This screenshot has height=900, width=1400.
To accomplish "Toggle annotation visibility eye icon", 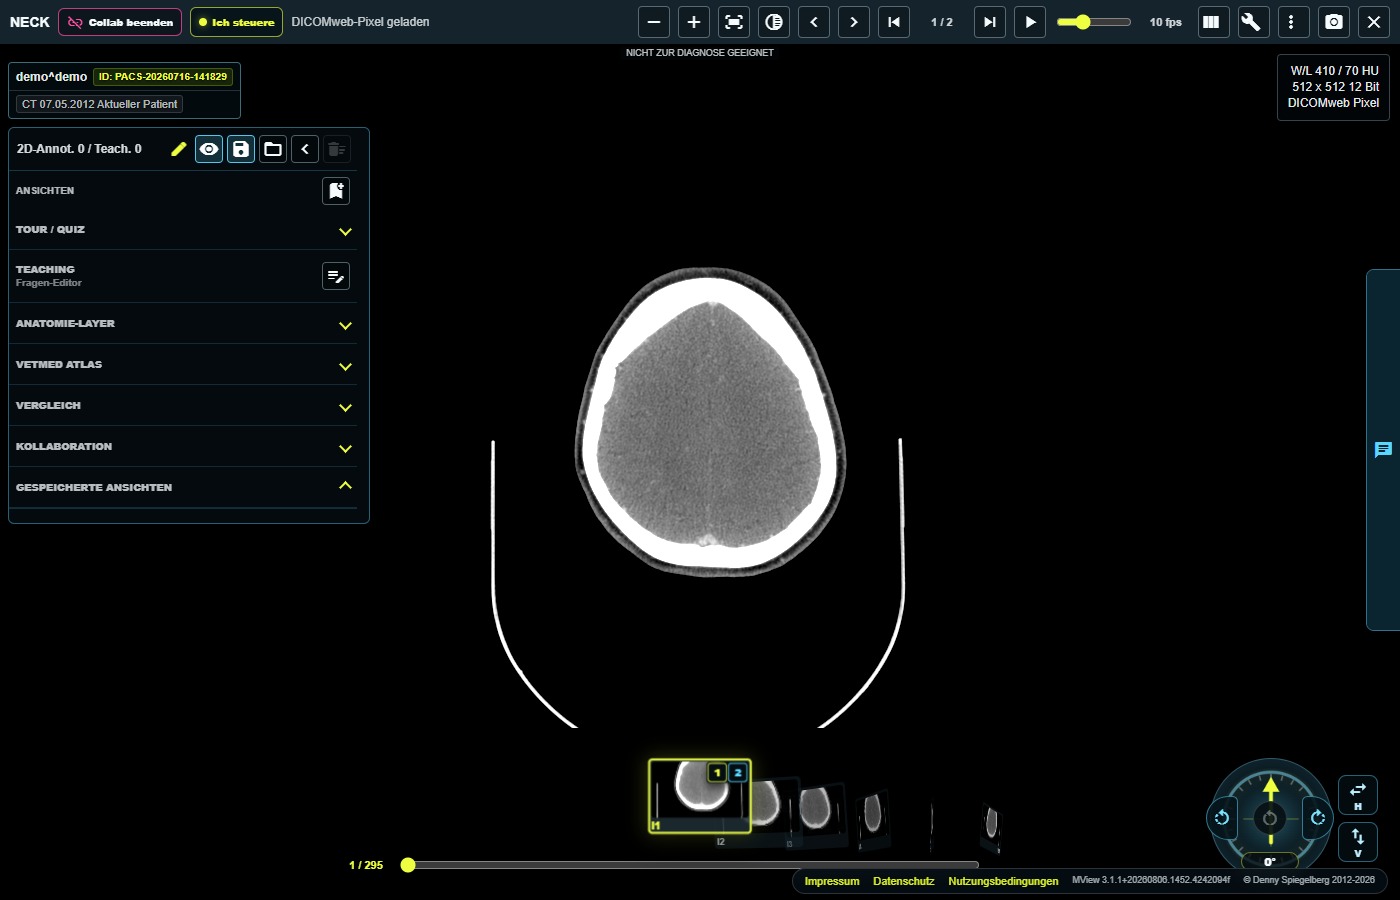I will 209,149.
